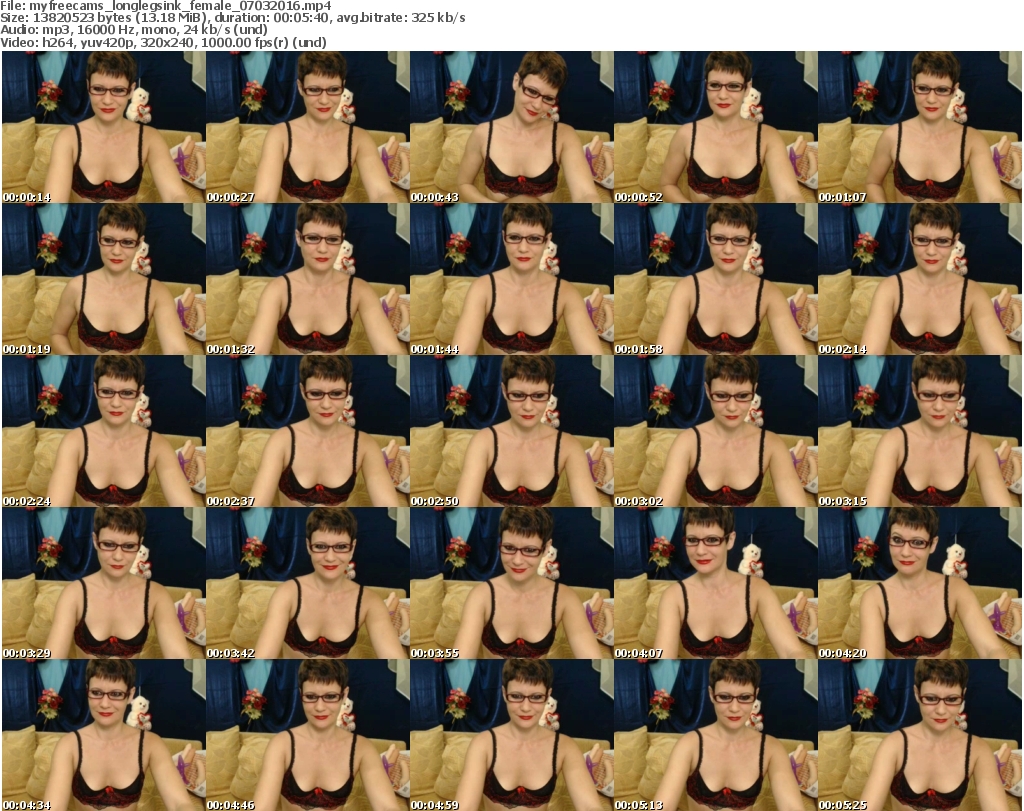The width and height of the screenshot is (1024, 811).
Task: Click the 'Size: 13820523 bytes' info line
Action: pyautogui.click(x=232, y=18)
